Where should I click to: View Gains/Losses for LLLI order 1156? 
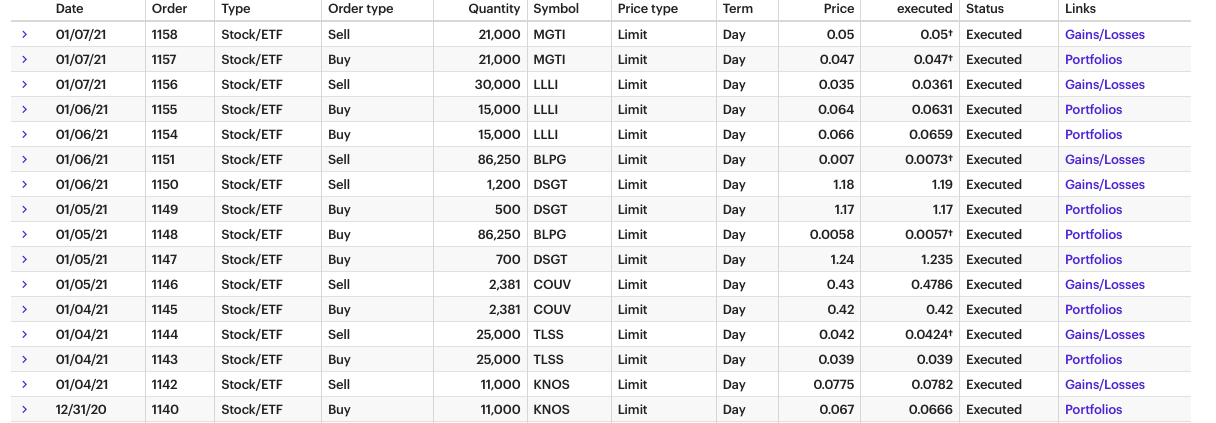tap(1104, 84)
